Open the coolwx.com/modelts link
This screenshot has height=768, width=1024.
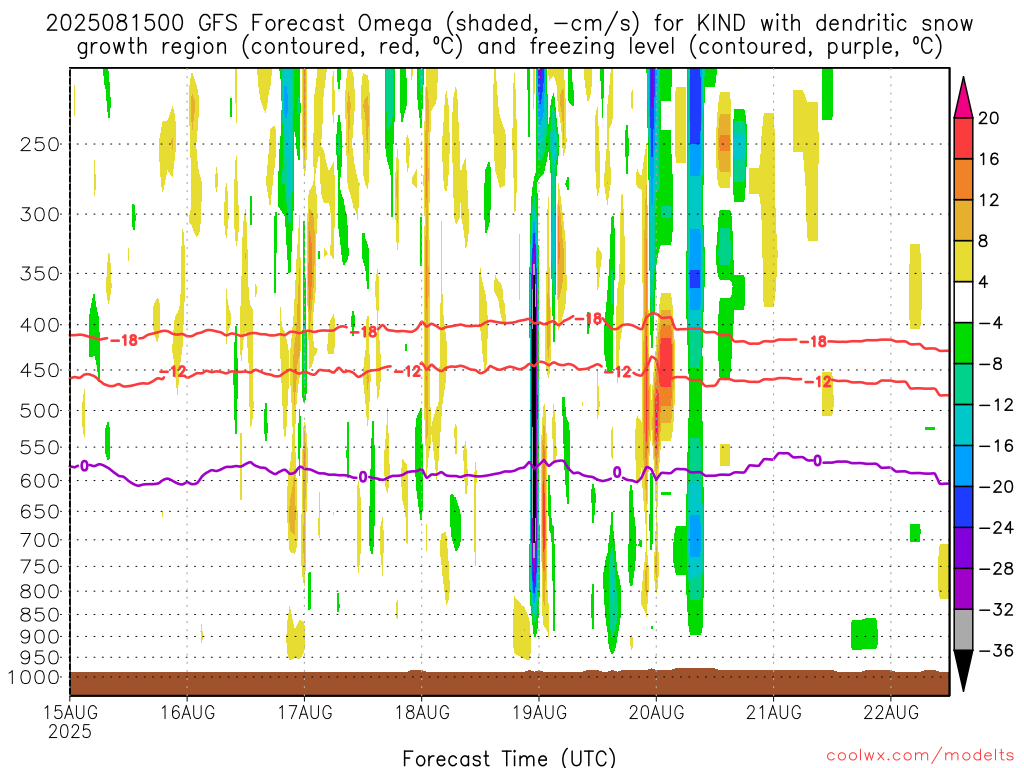[x=920, y=756]
